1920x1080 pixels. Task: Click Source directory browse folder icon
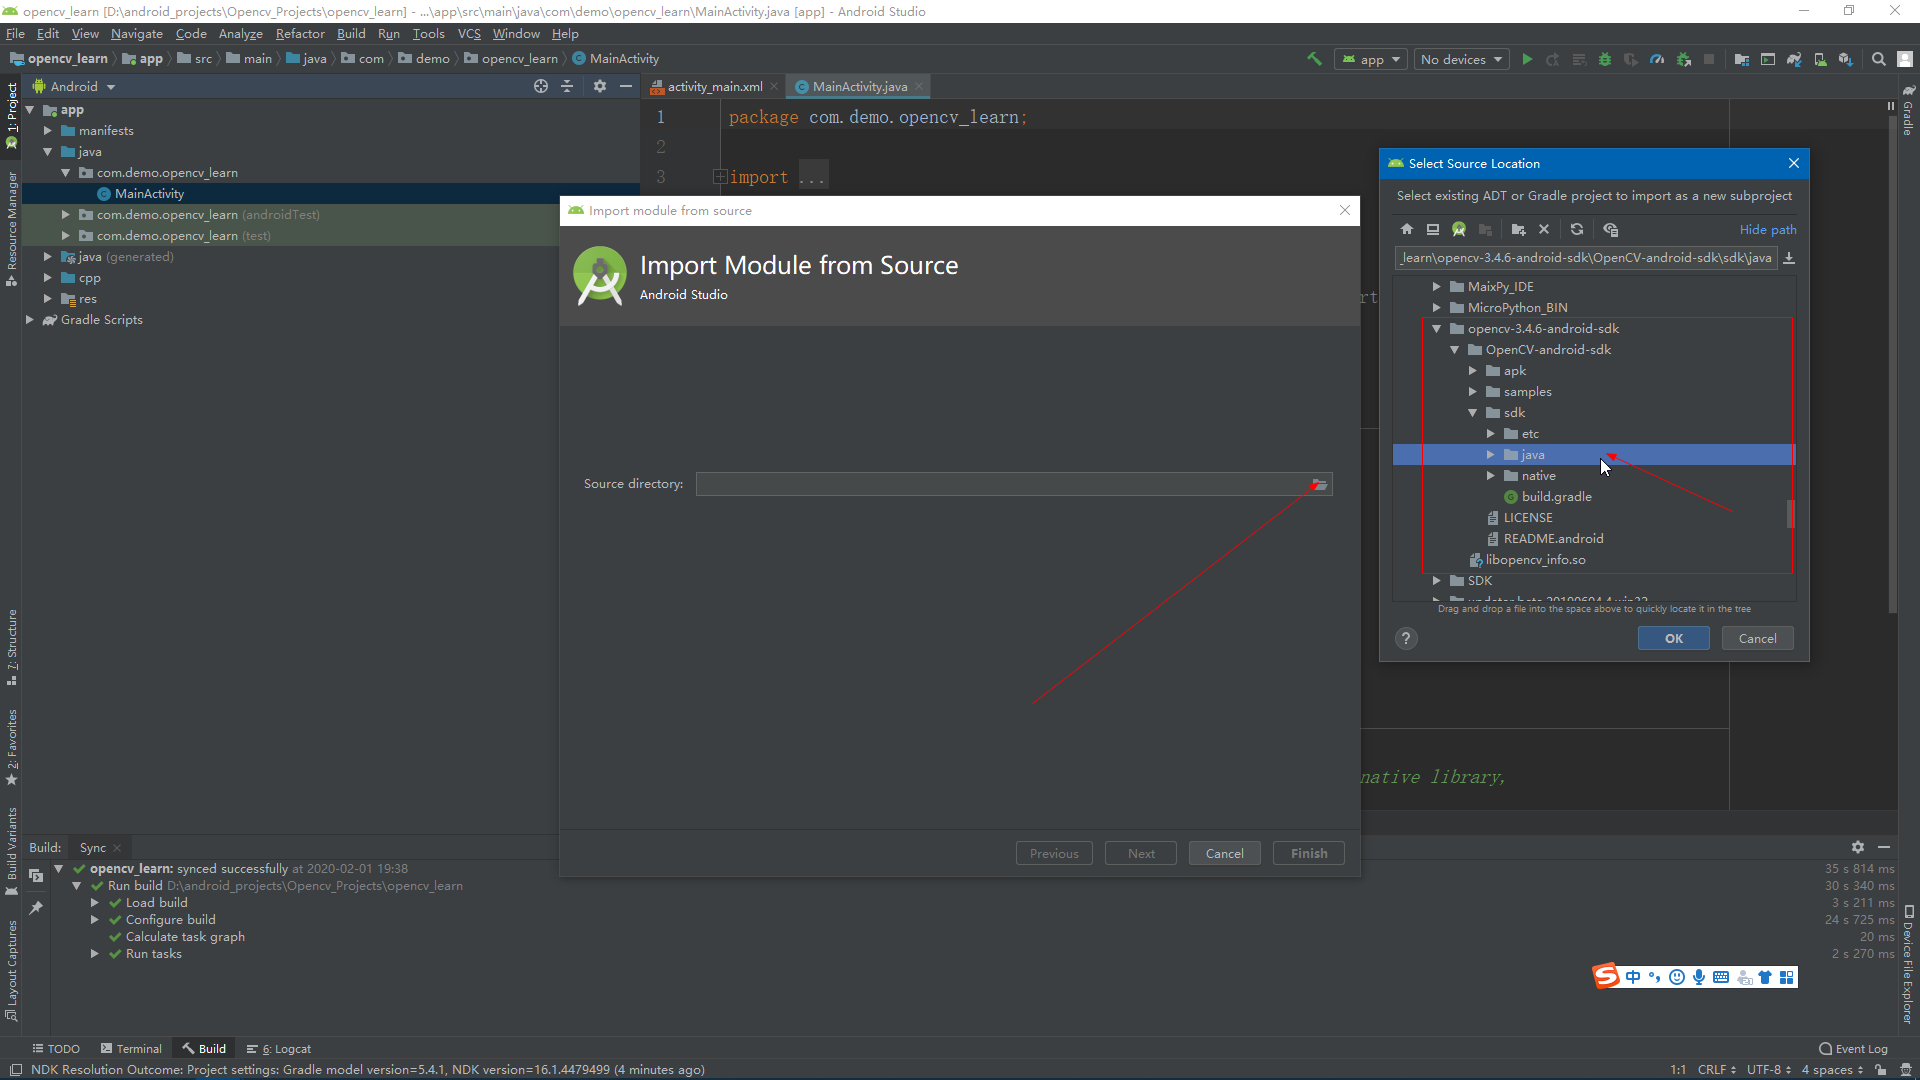point(1319,485)
